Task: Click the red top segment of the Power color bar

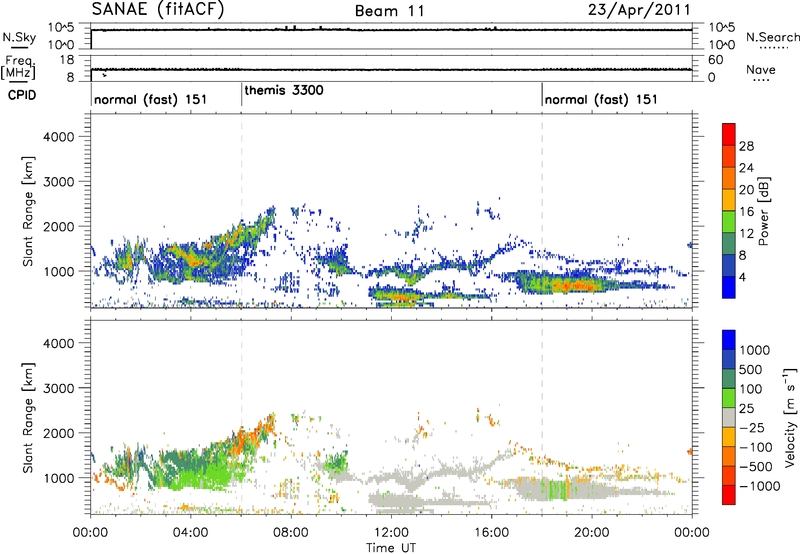Action: [x=729, y=134]
